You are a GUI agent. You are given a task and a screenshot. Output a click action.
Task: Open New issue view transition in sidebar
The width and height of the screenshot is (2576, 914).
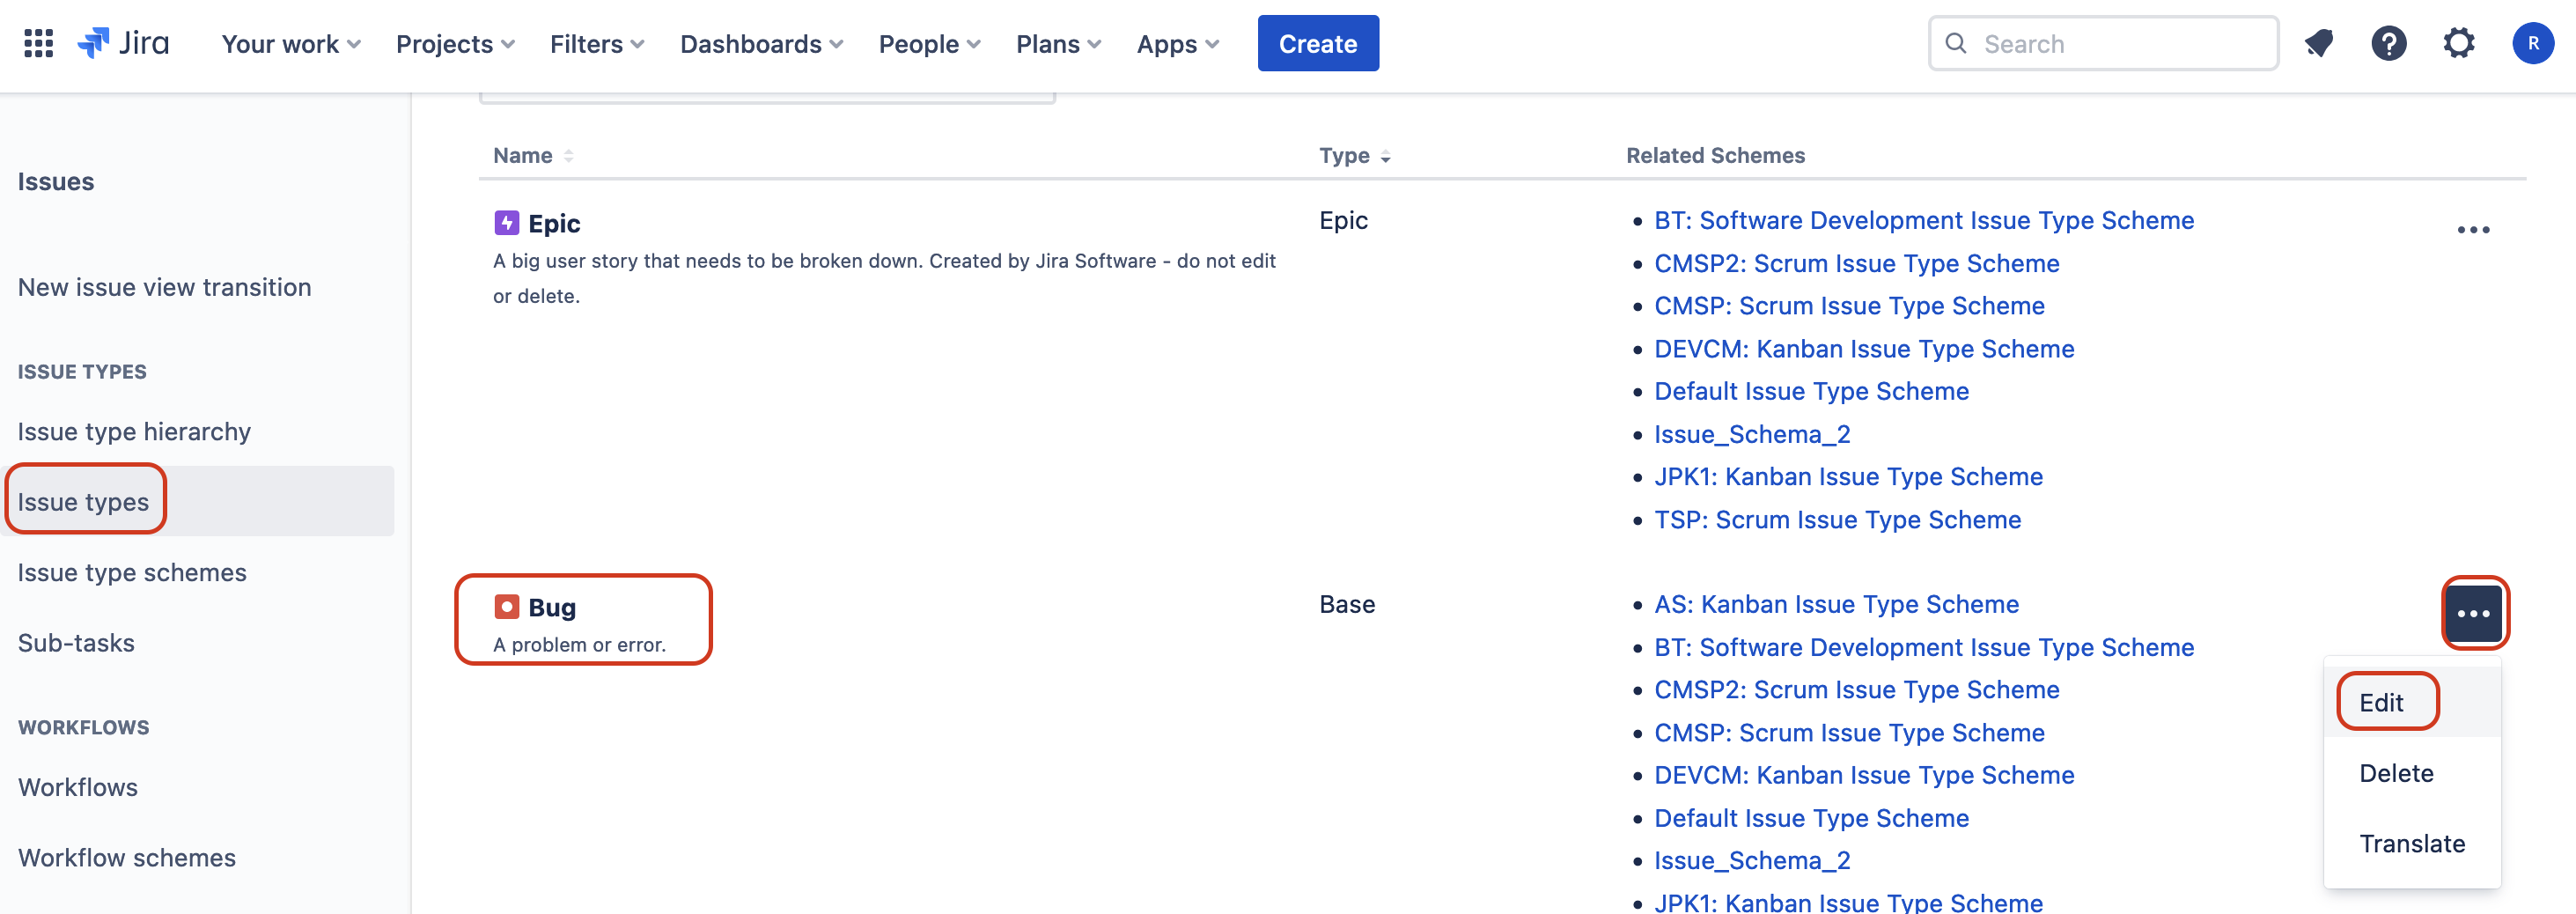[164, 287]
